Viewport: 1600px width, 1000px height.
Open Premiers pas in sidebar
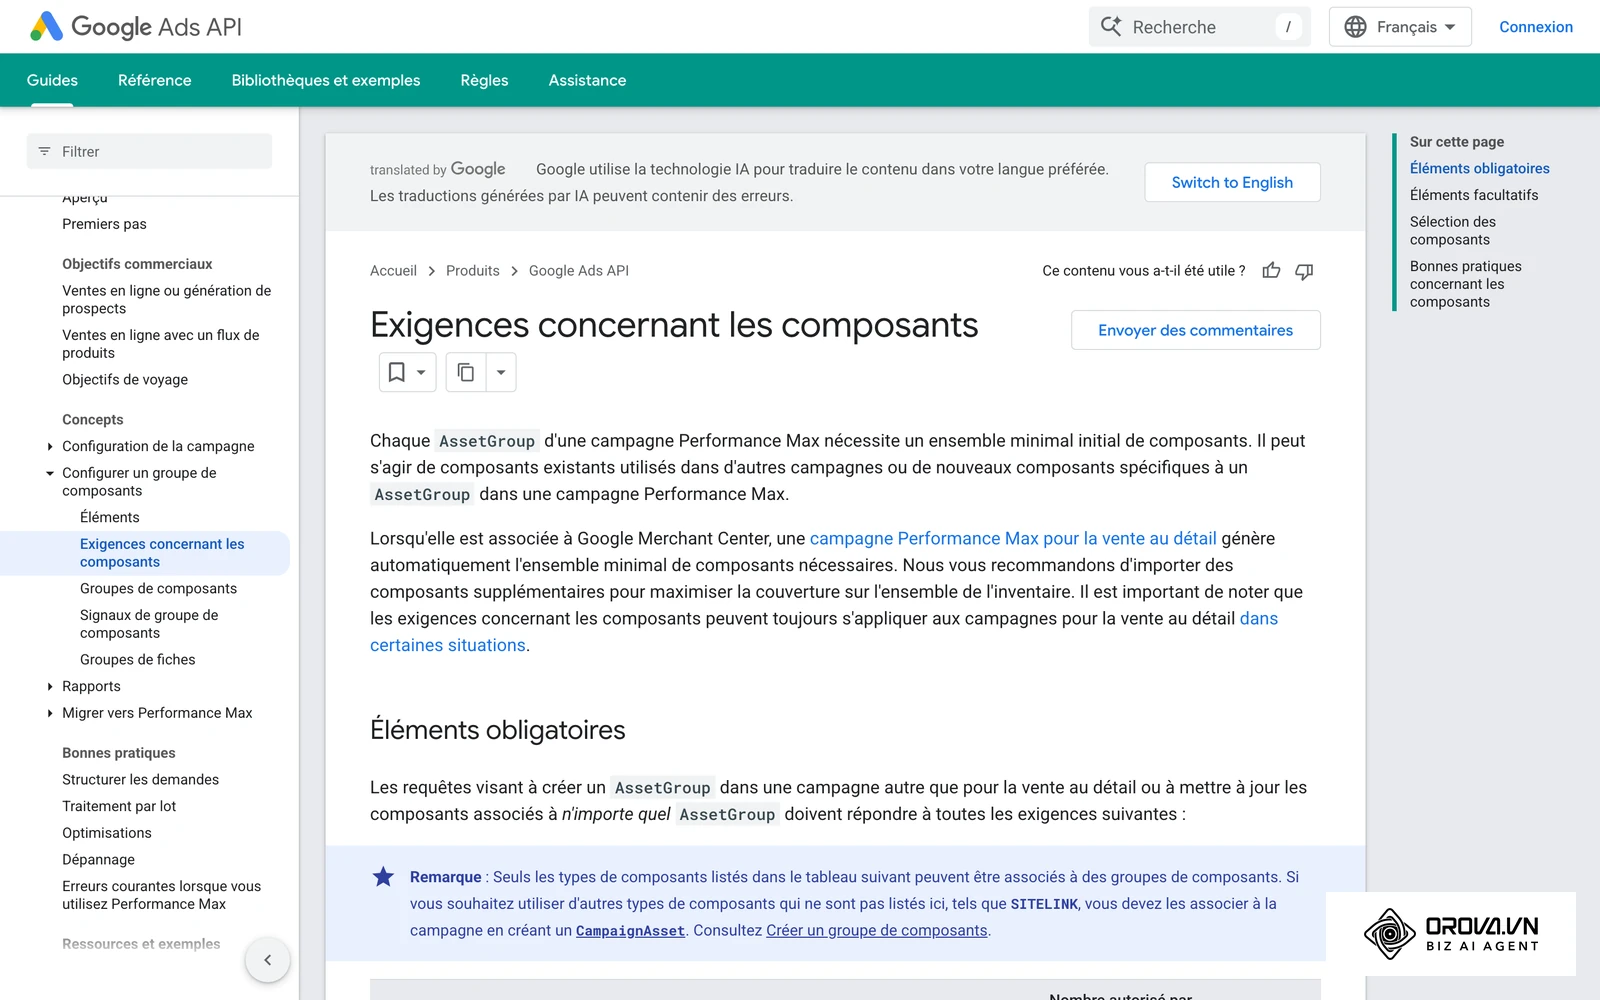(104, 224)
